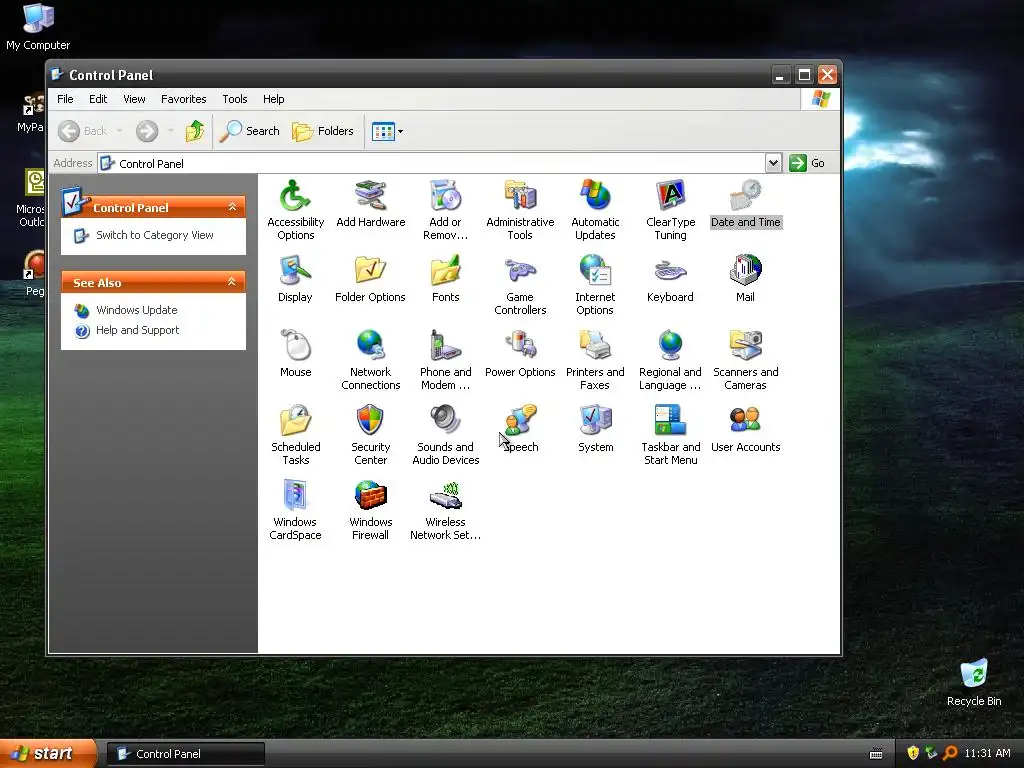Open the System icon
1024x768 pixels.
[595, 421]
